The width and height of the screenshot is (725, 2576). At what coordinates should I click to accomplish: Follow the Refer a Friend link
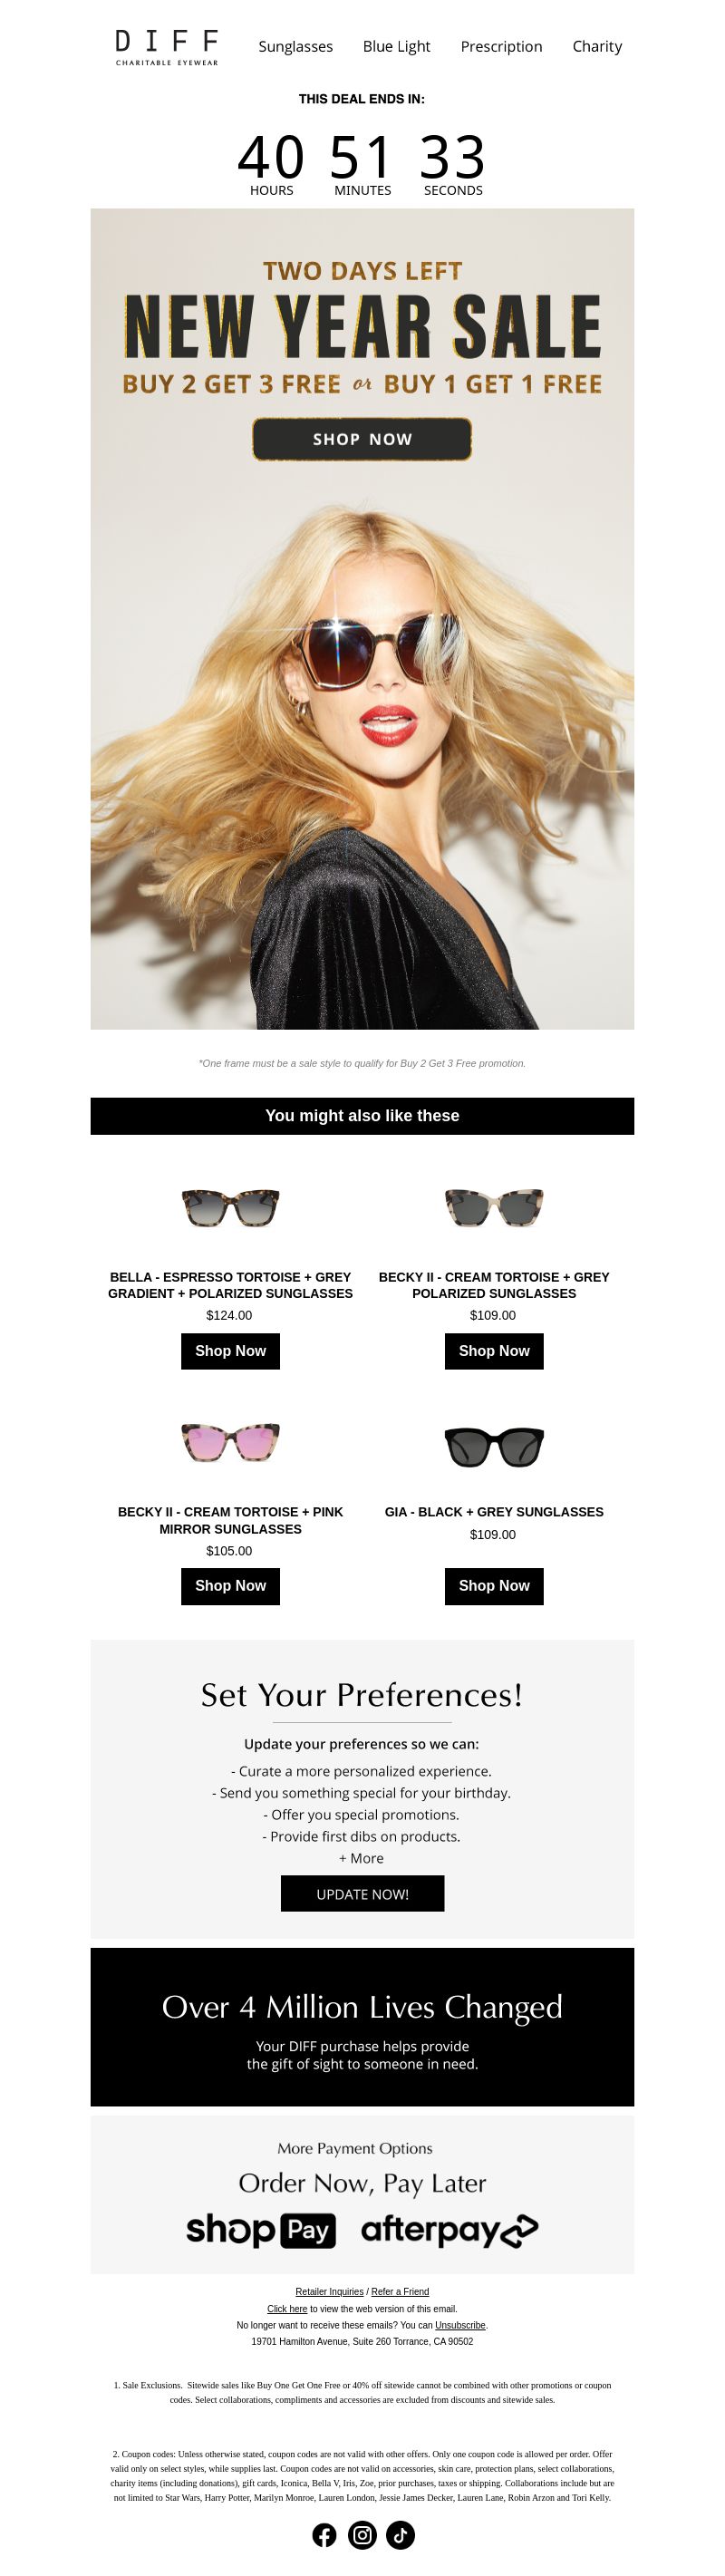pyautogui.click(x=400, y=2291)
